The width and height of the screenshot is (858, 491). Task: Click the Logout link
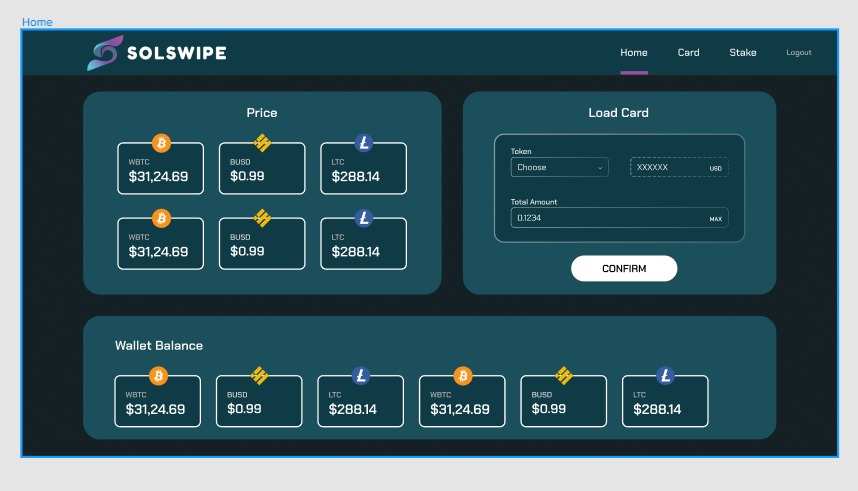(799, 53)
